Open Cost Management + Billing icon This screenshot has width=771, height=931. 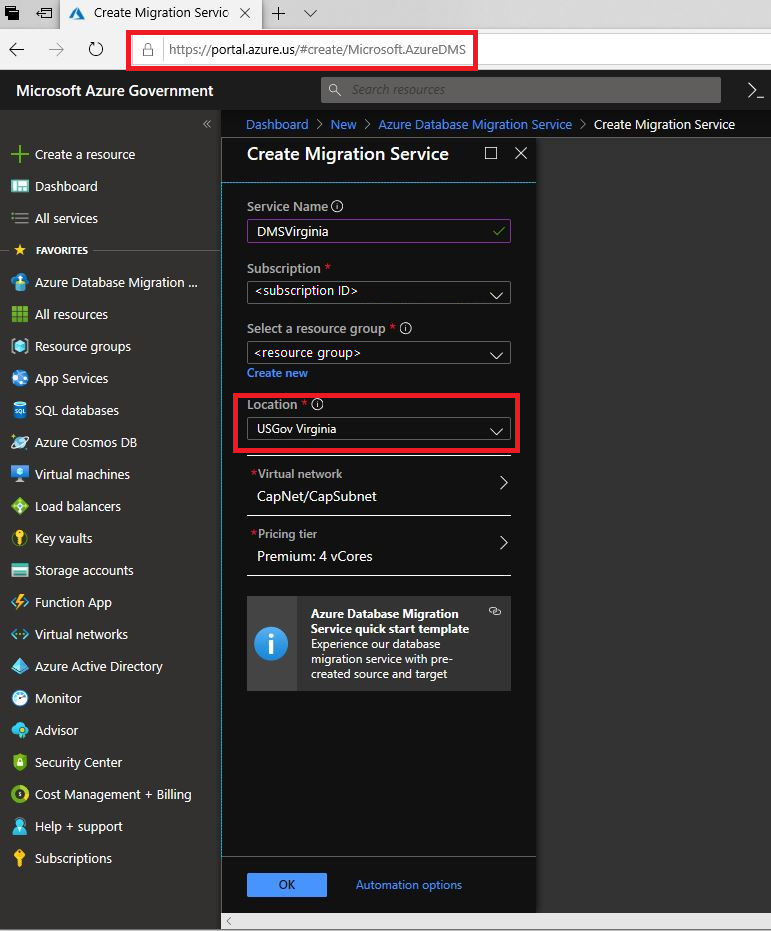tap(20, 794)
